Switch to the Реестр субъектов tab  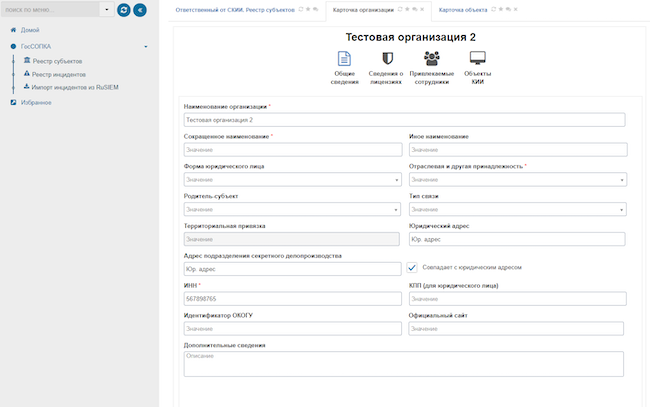235,10
